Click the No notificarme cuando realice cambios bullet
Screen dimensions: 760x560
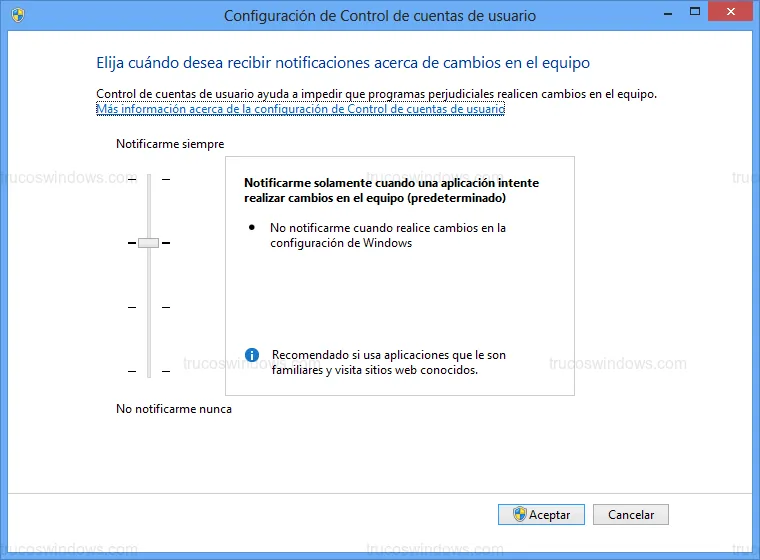(387, 235)
